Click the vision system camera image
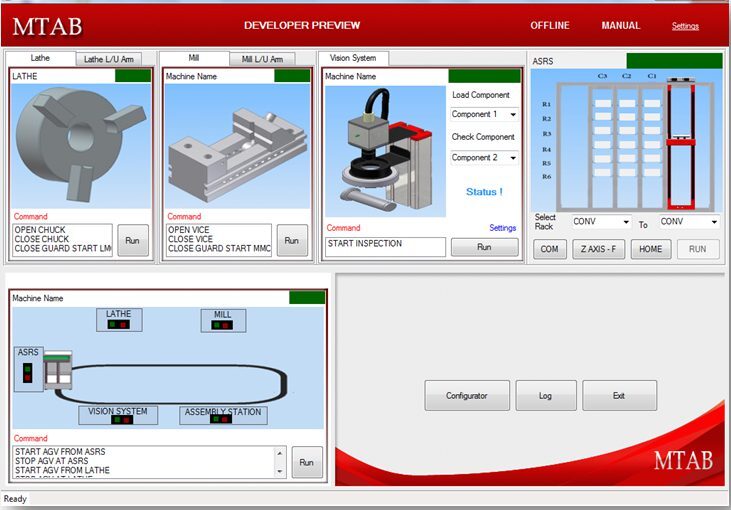 coord(385,151)
